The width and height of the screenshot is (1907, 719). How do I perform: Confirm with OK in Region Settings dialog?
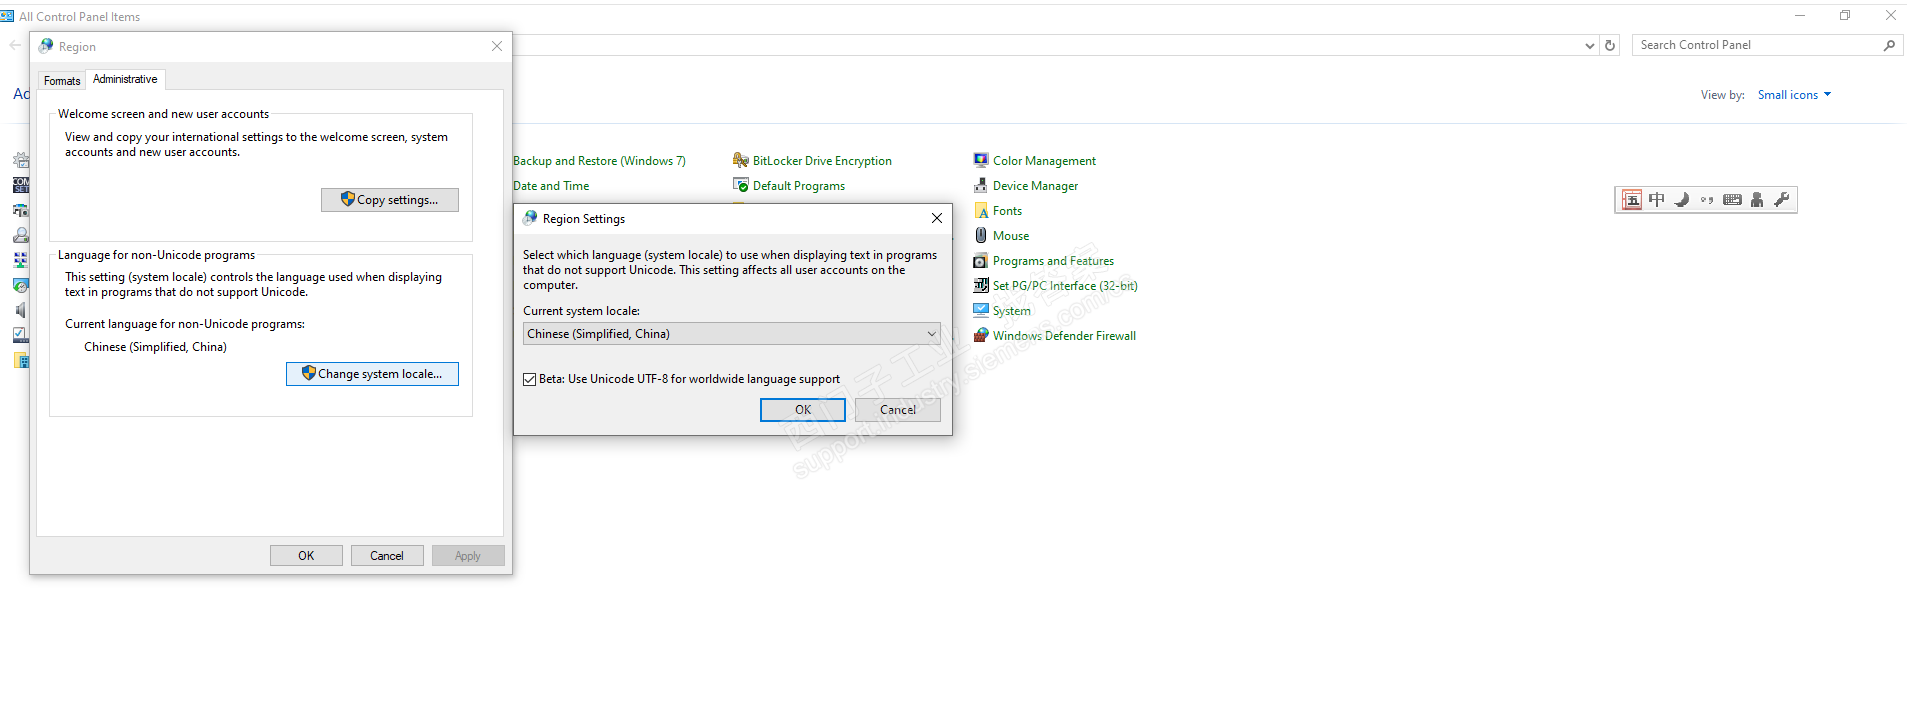[x=803, y=410]
